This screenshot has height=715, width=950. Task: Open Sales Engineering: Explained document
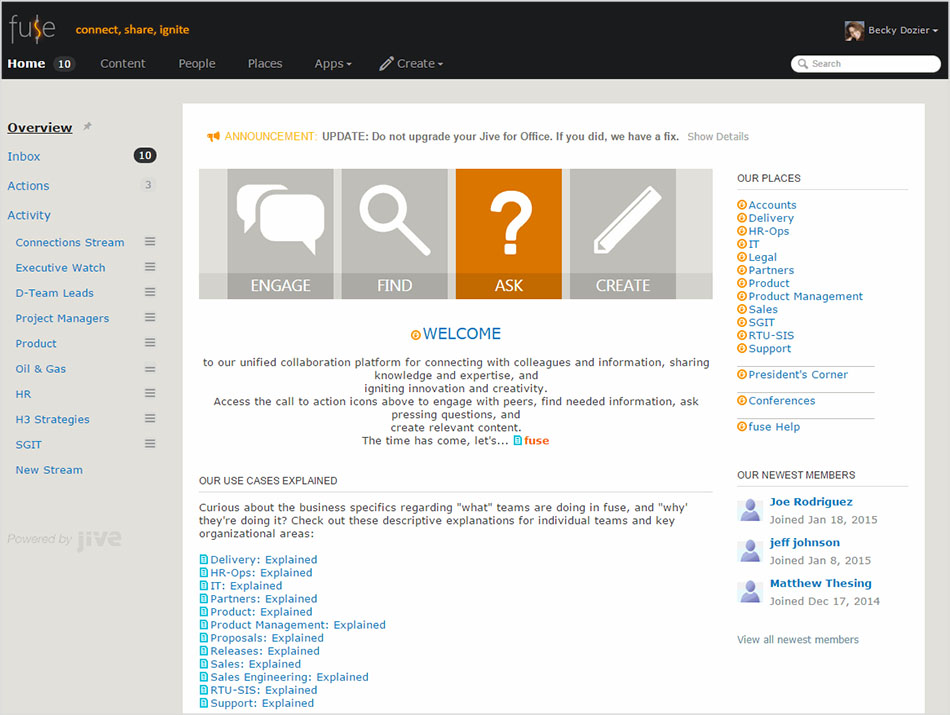coord(289,677)
